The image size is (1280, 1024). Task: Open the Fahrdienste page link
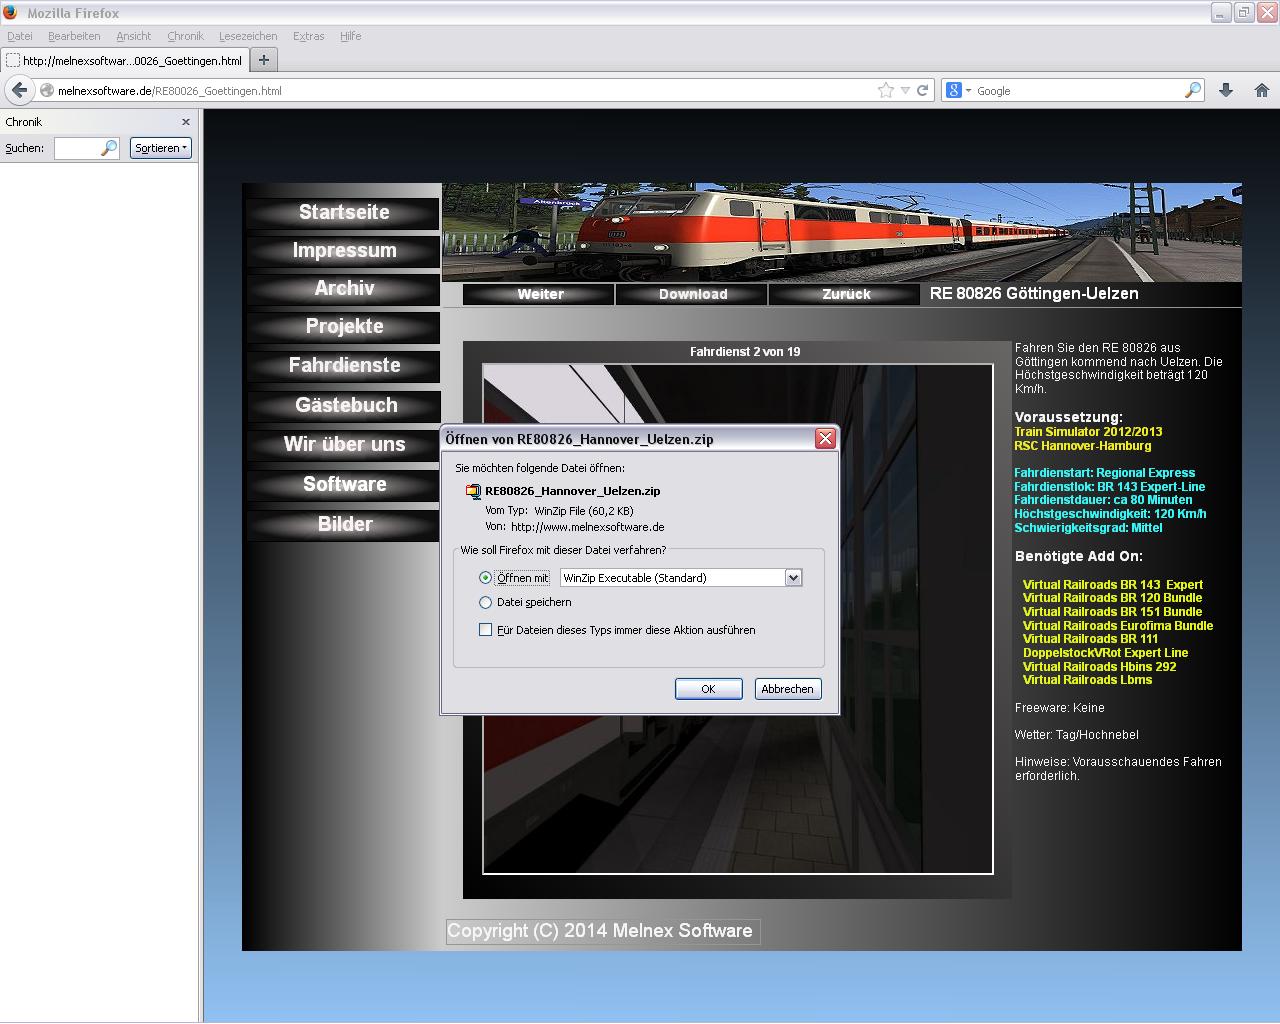click(343, 365)
